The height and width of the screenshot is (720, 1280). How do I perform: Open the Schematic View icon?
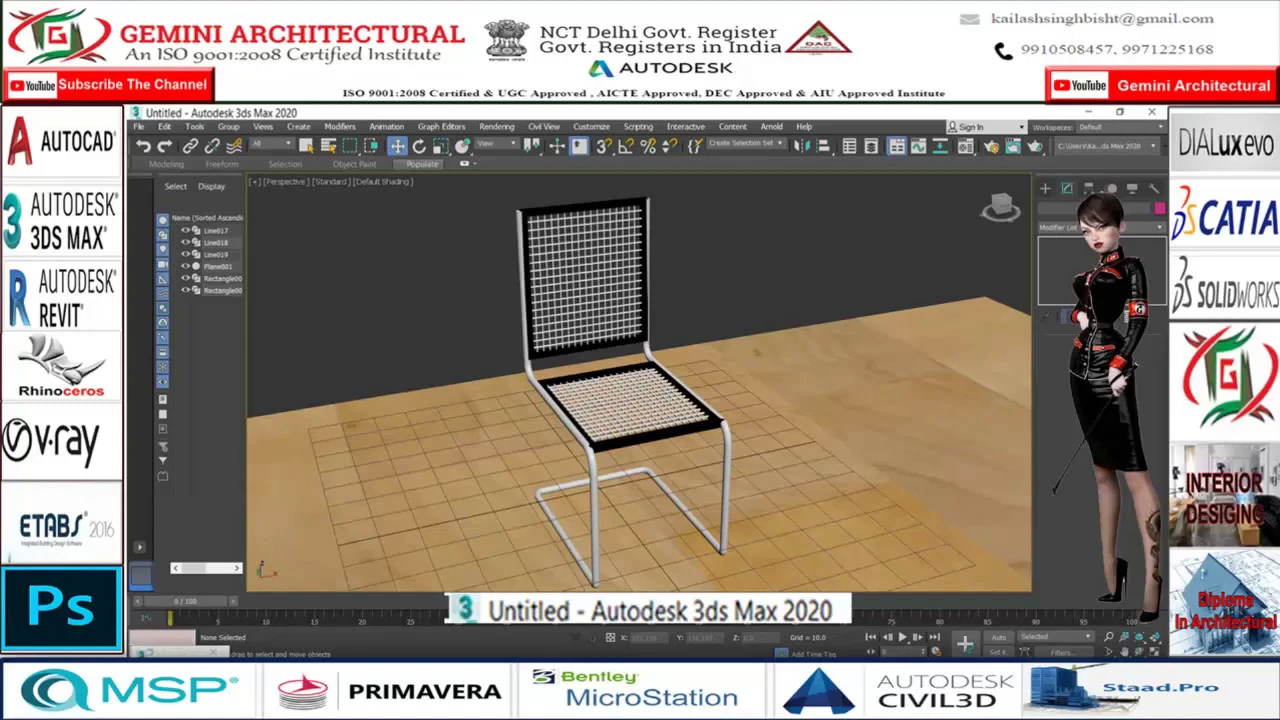(x=940, y=147)
